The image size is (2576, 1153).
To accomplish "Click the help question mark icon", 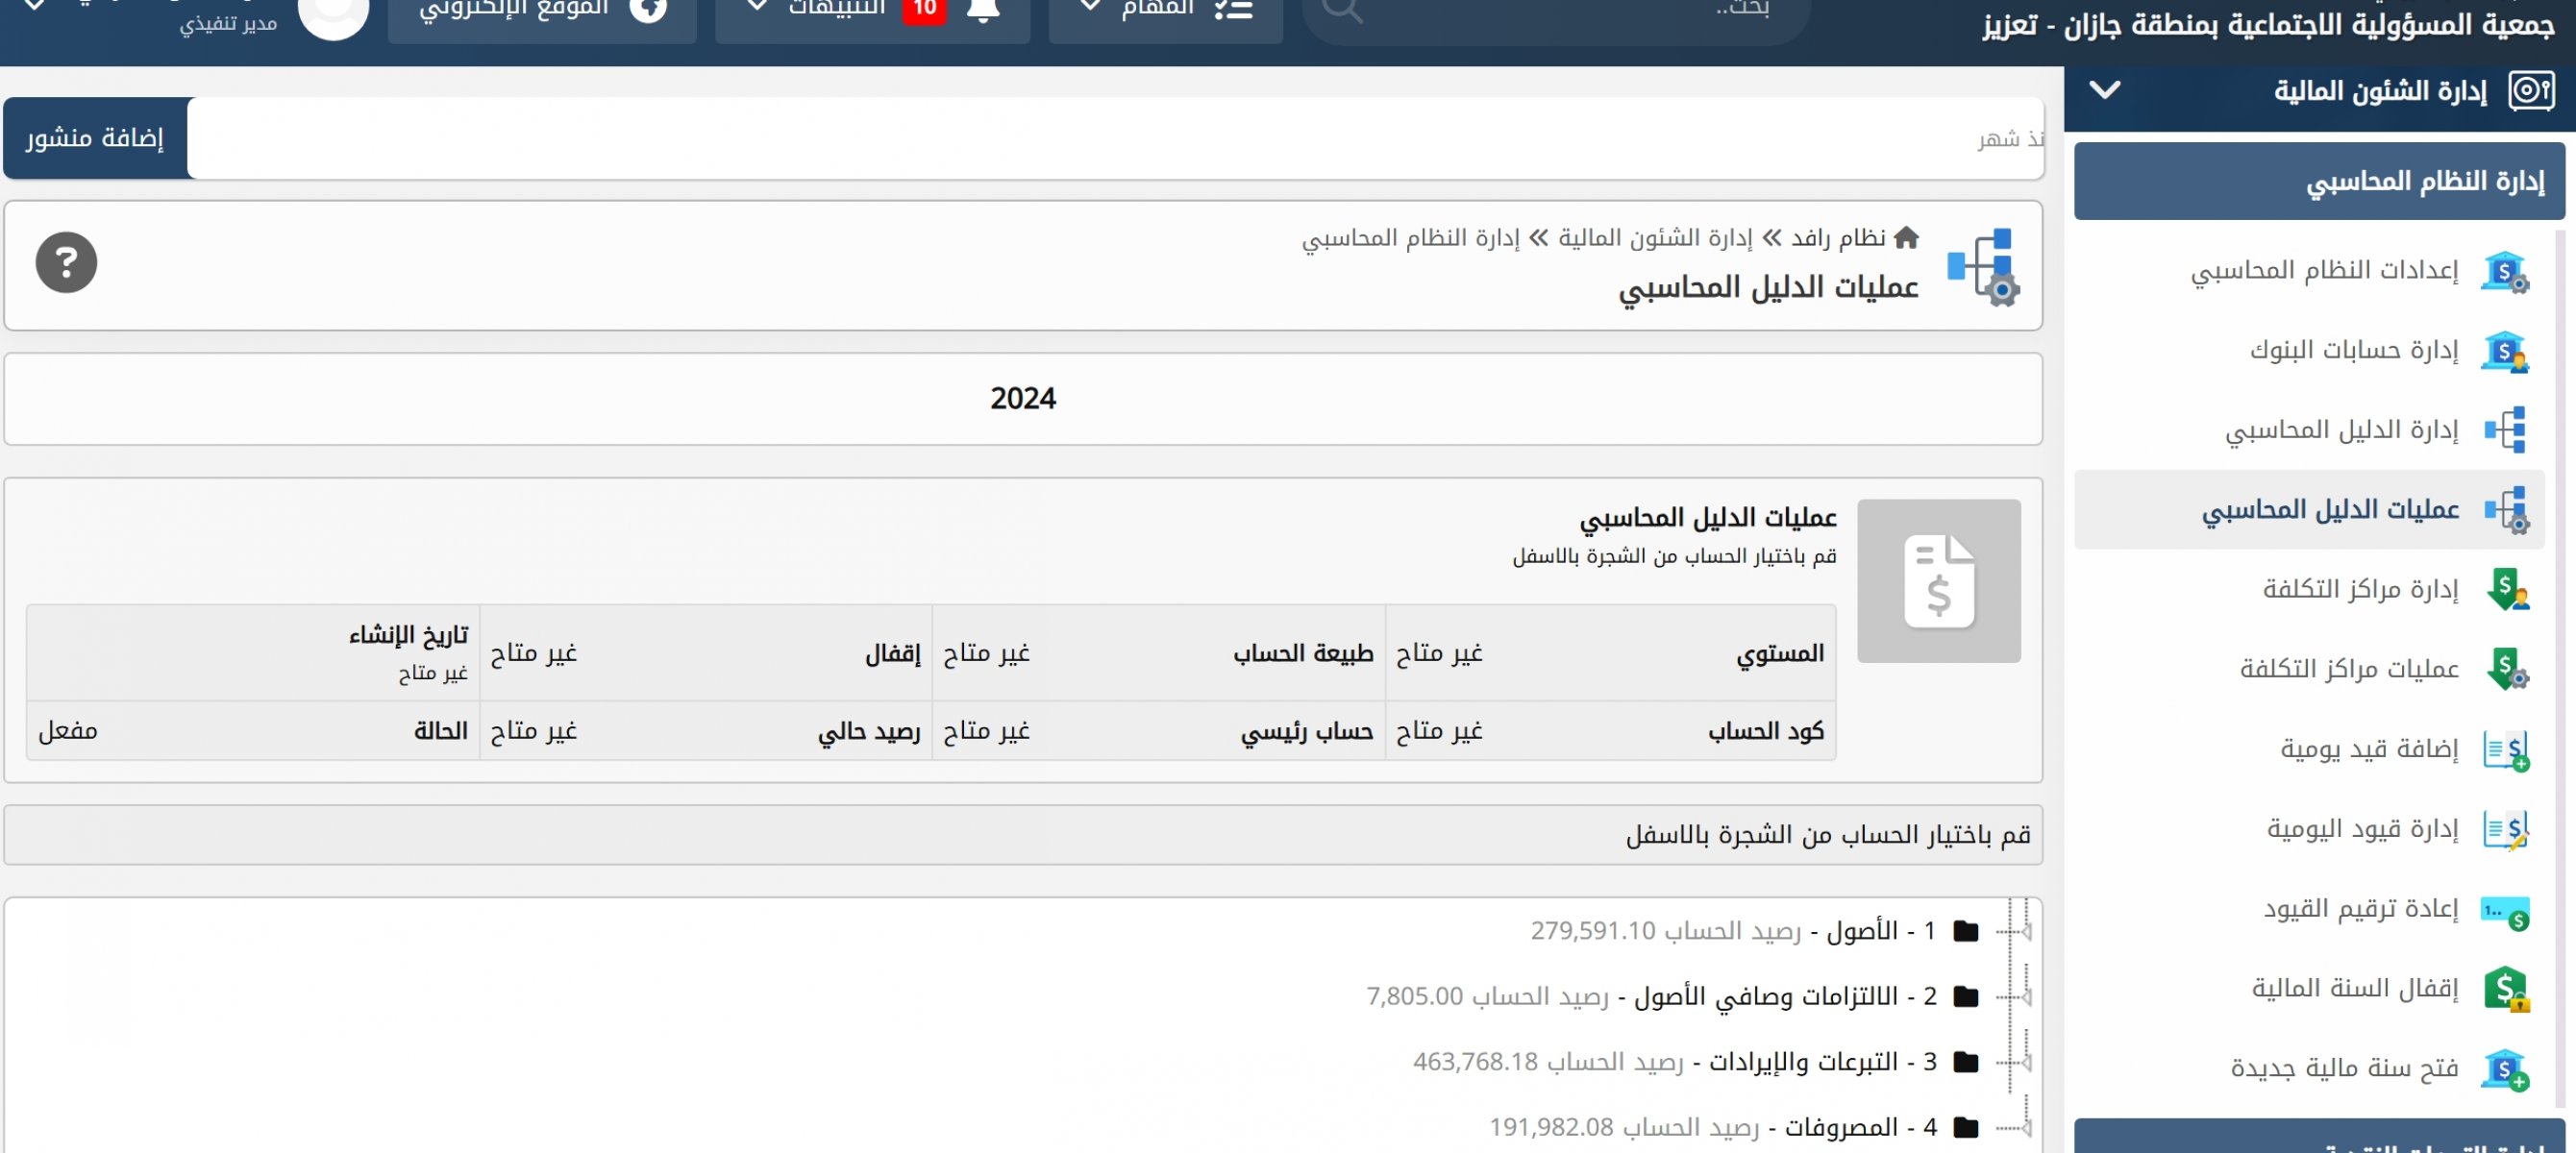I will 66,263.
